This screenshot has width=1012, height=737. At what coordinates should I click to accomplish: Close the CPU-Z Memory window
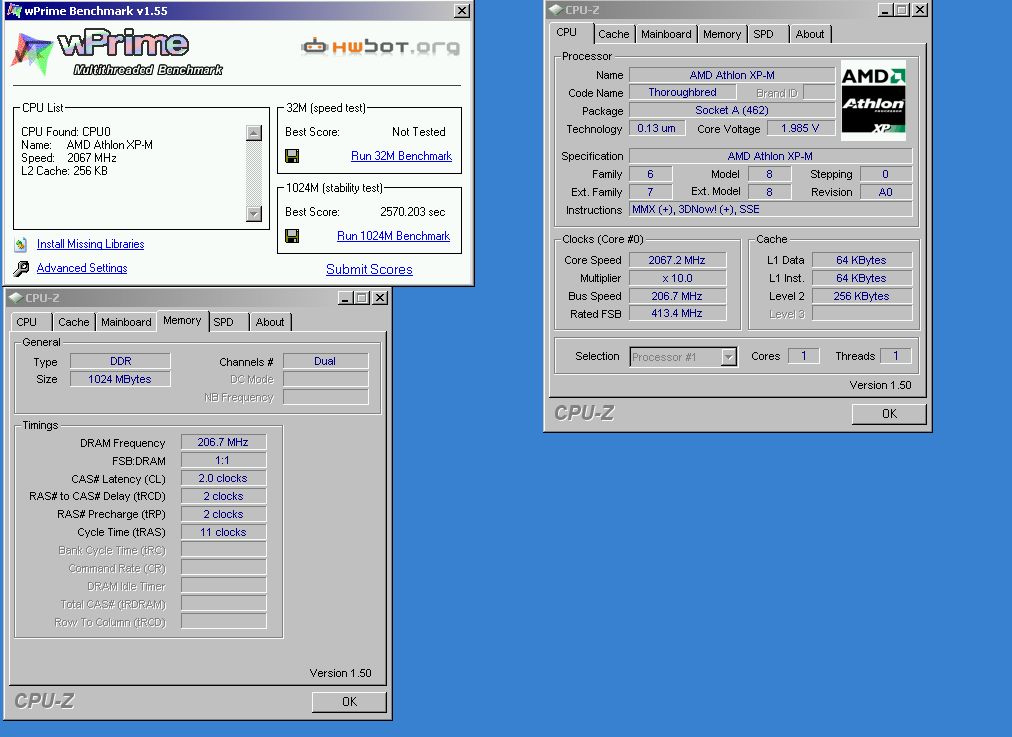click(x=381, y=298)
